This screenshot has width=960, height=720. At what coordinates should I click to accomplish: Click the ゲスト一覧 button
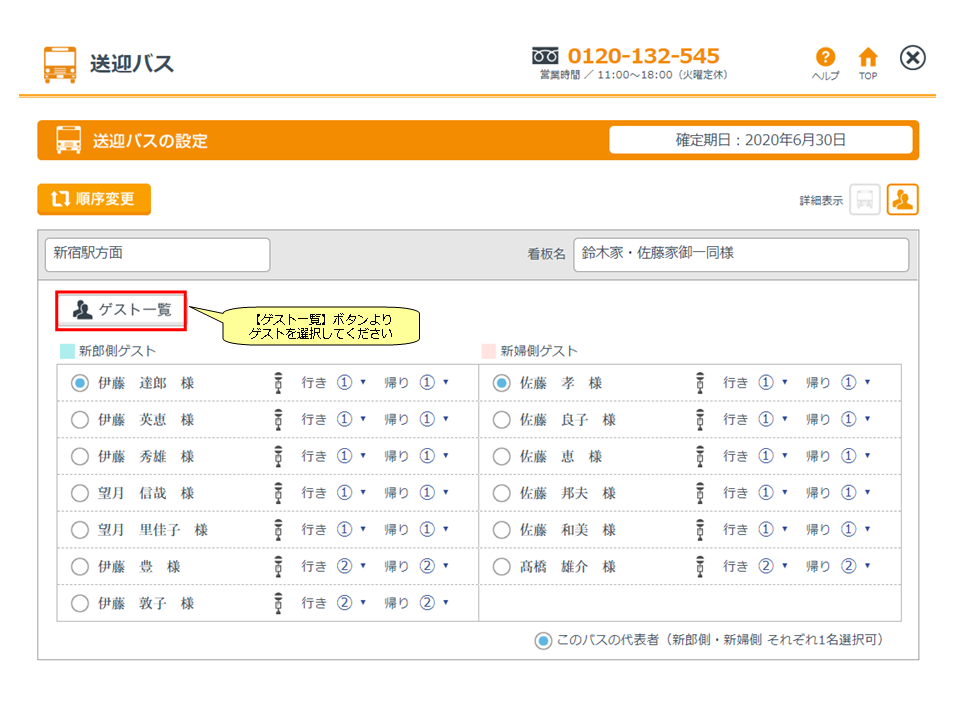point(121,310)
